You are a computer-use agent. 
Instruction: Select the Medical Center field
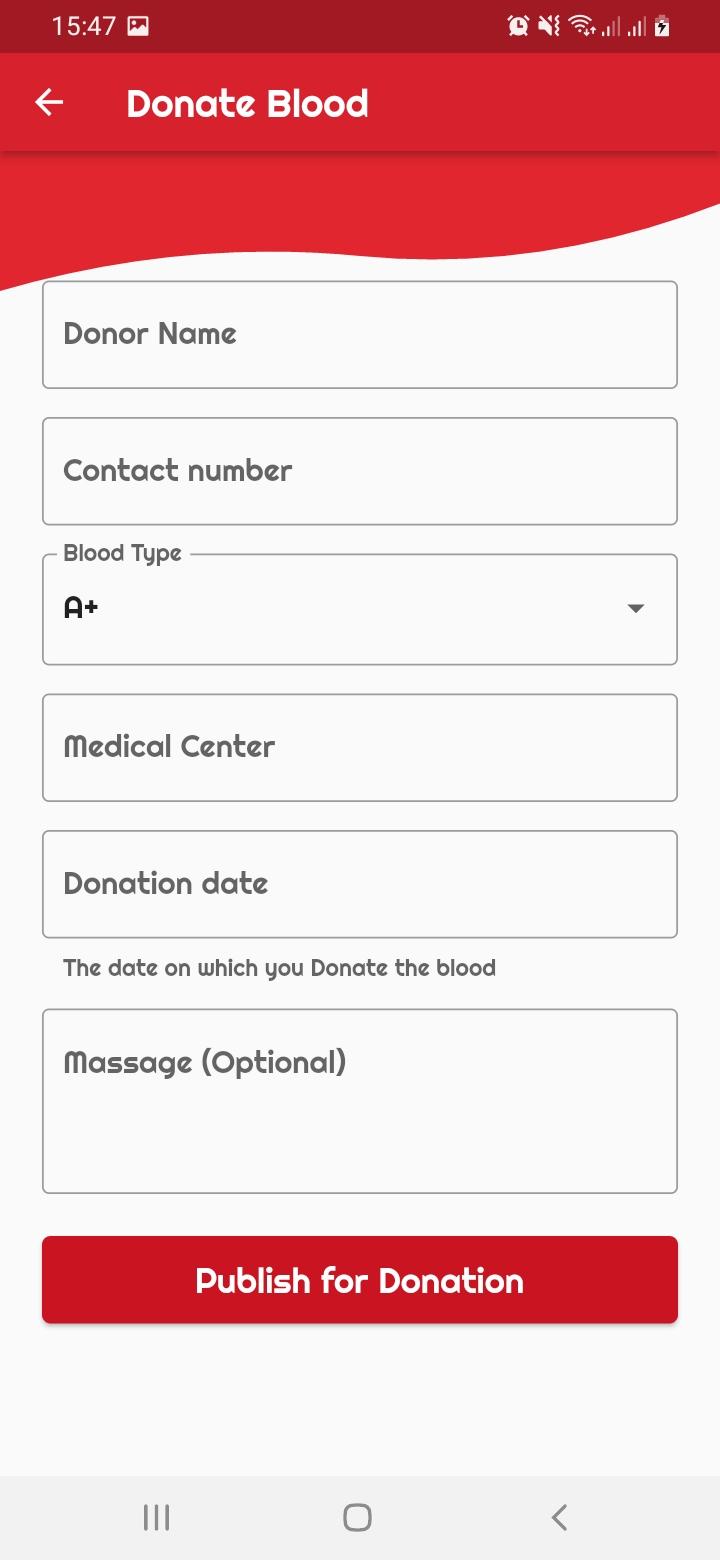pos(360,747)
